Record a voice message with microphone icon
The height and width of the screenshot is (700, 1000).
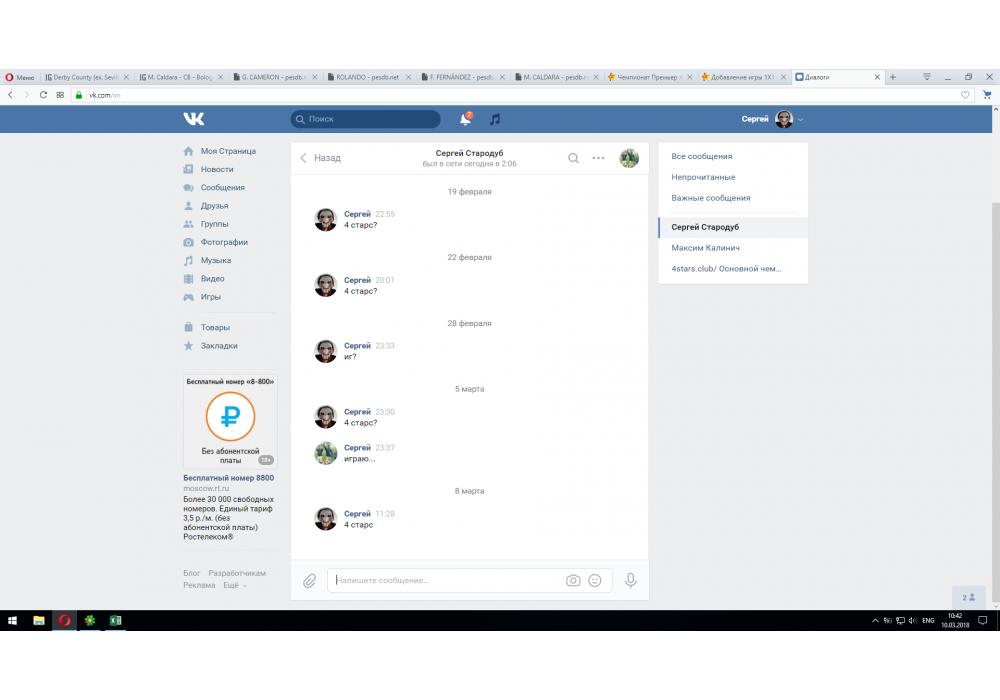tap(631, 580)
